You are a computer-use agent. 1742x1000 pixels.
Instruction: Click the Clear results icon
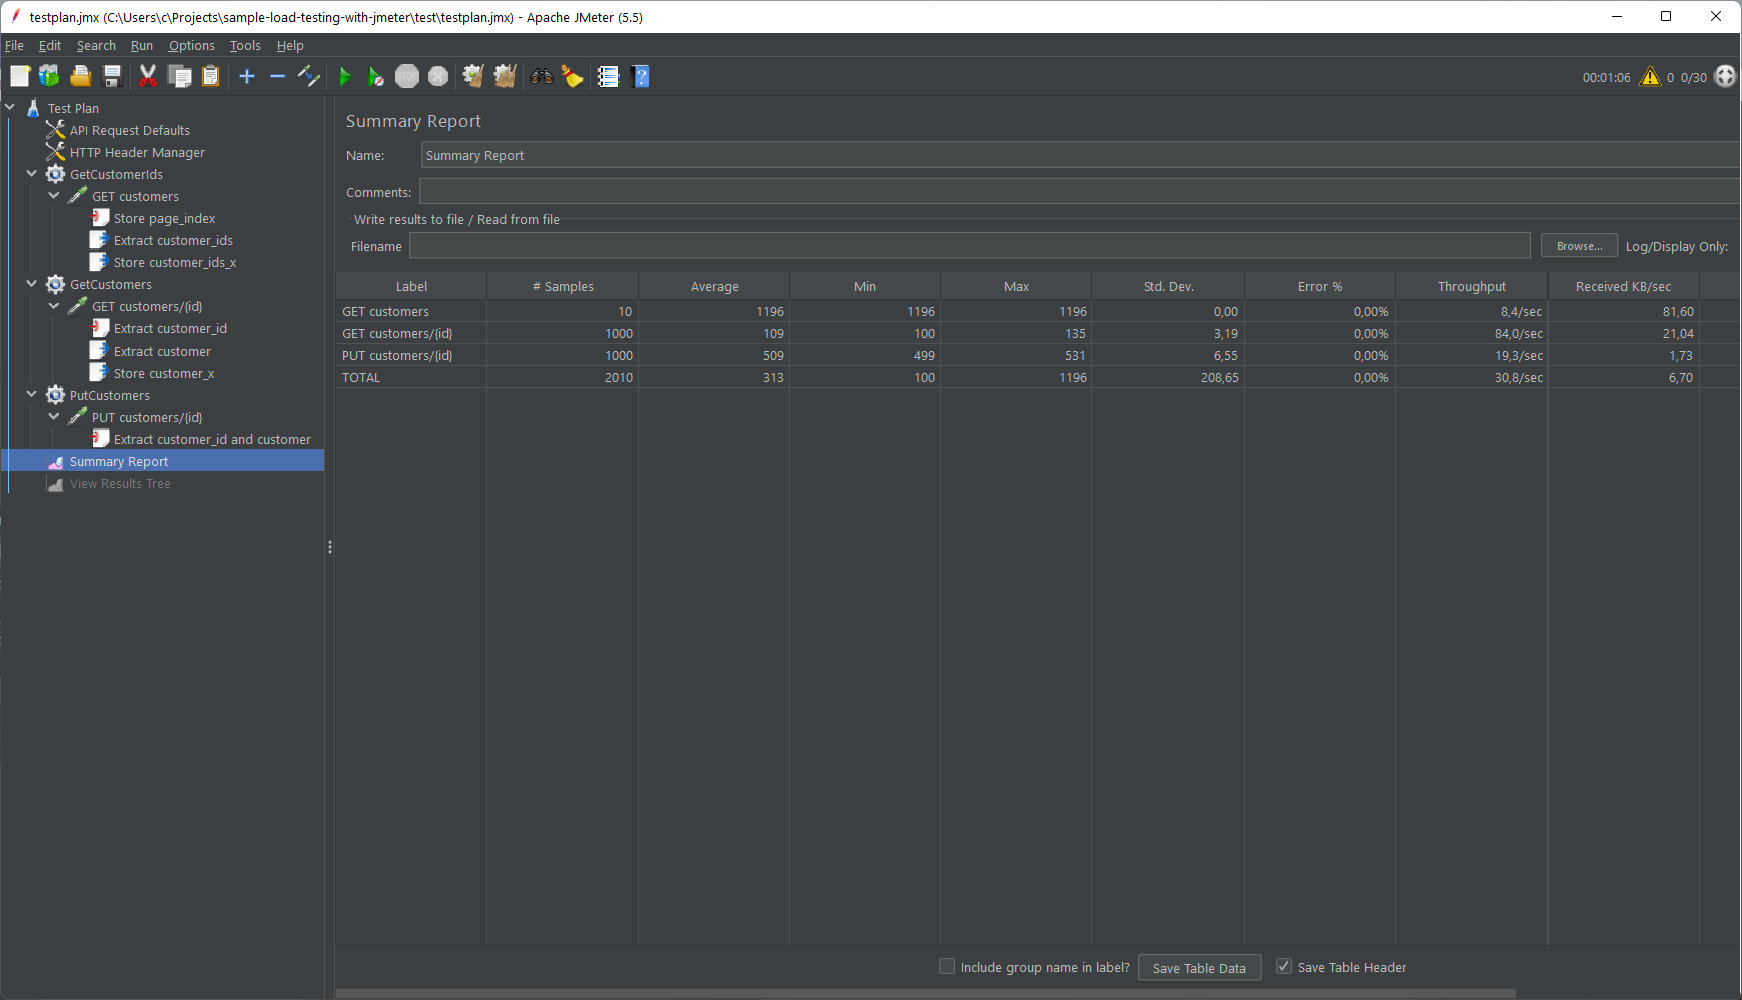tap(473, 76)
